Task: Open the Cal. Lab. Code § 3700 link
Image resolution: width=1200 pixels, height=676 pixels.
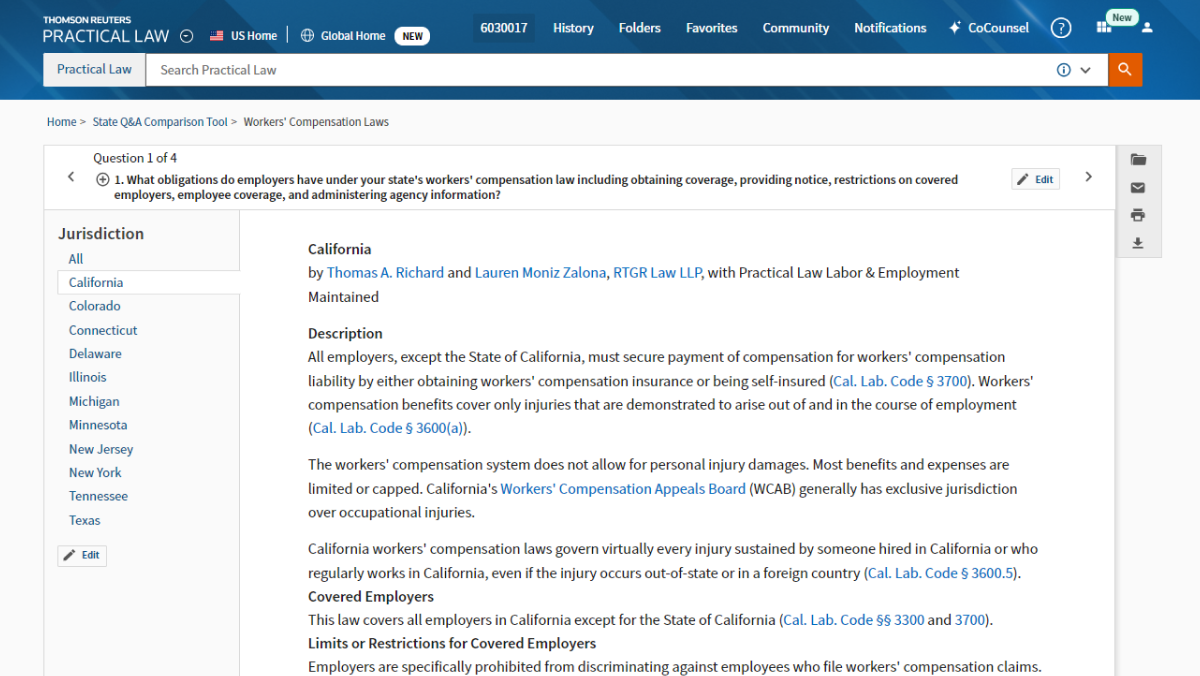Action: (901, 381)
